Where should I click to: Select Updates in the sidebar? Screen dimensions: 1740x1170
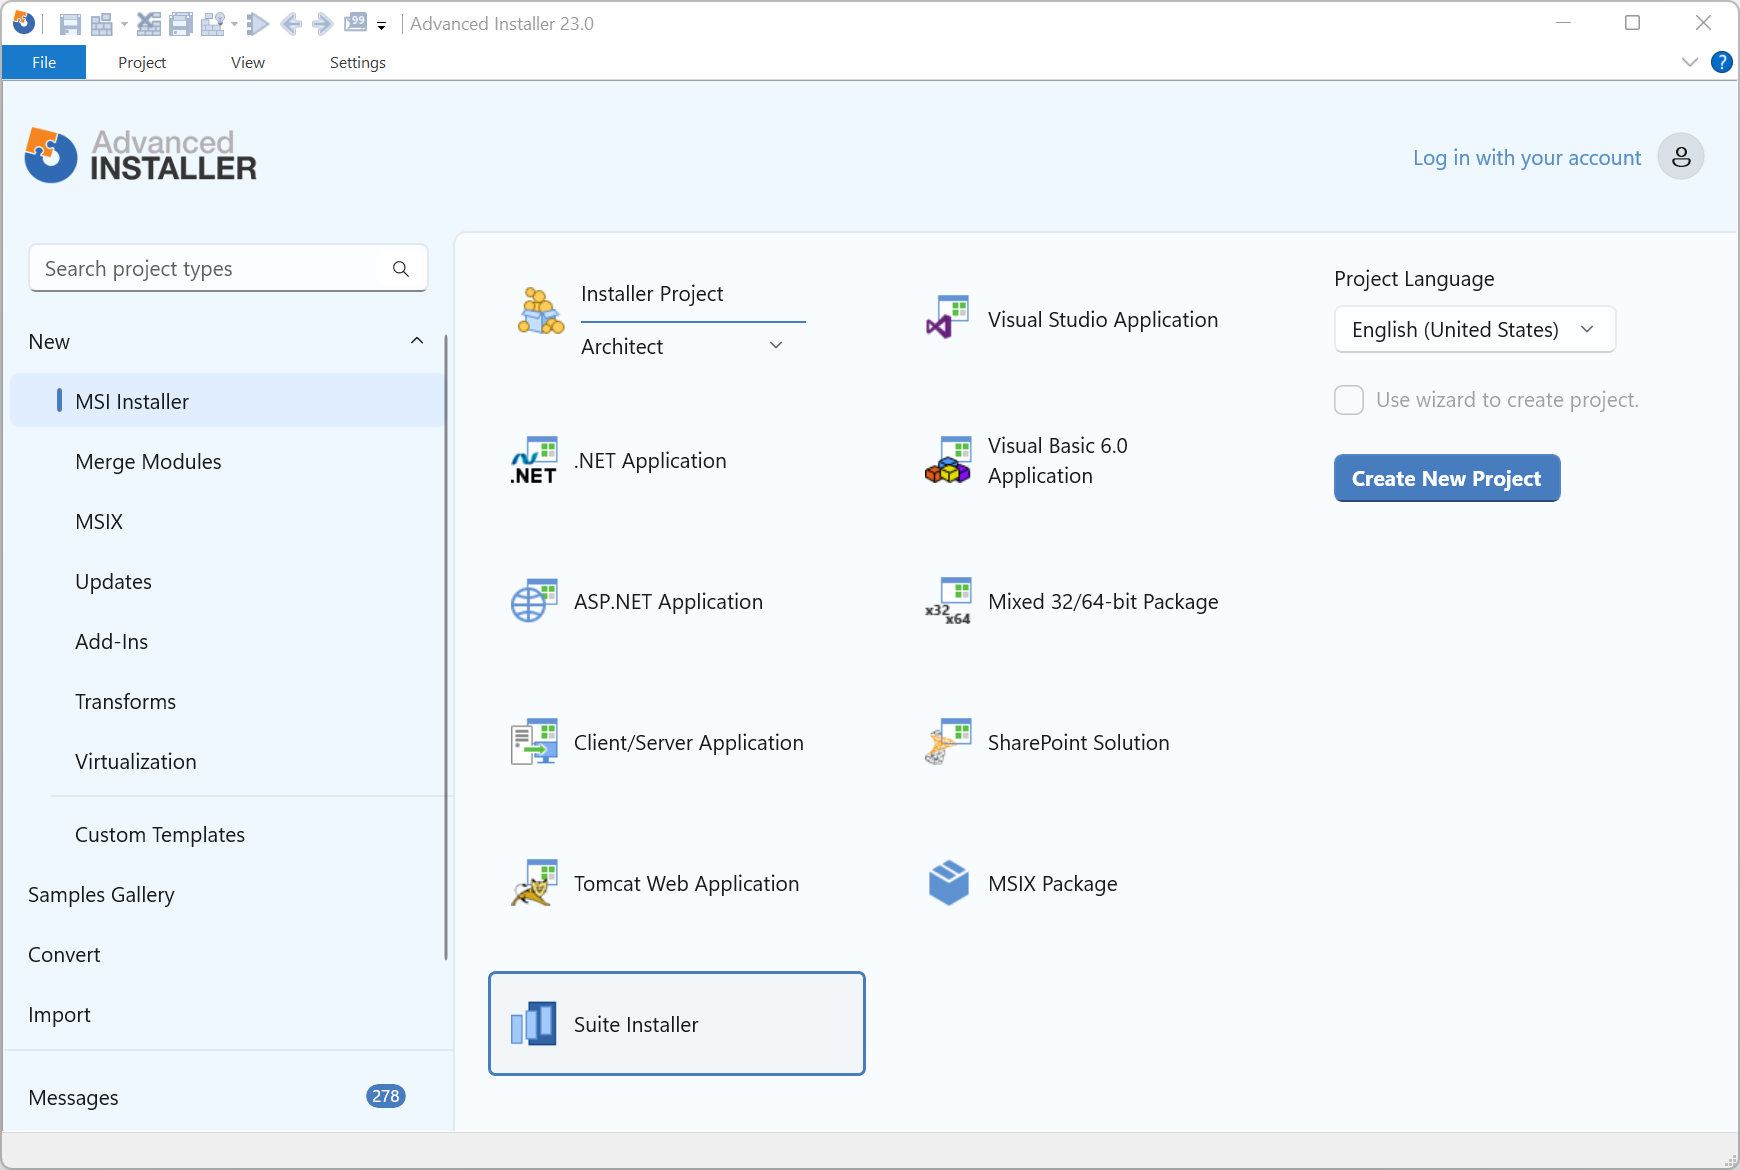tap(113, 581)
